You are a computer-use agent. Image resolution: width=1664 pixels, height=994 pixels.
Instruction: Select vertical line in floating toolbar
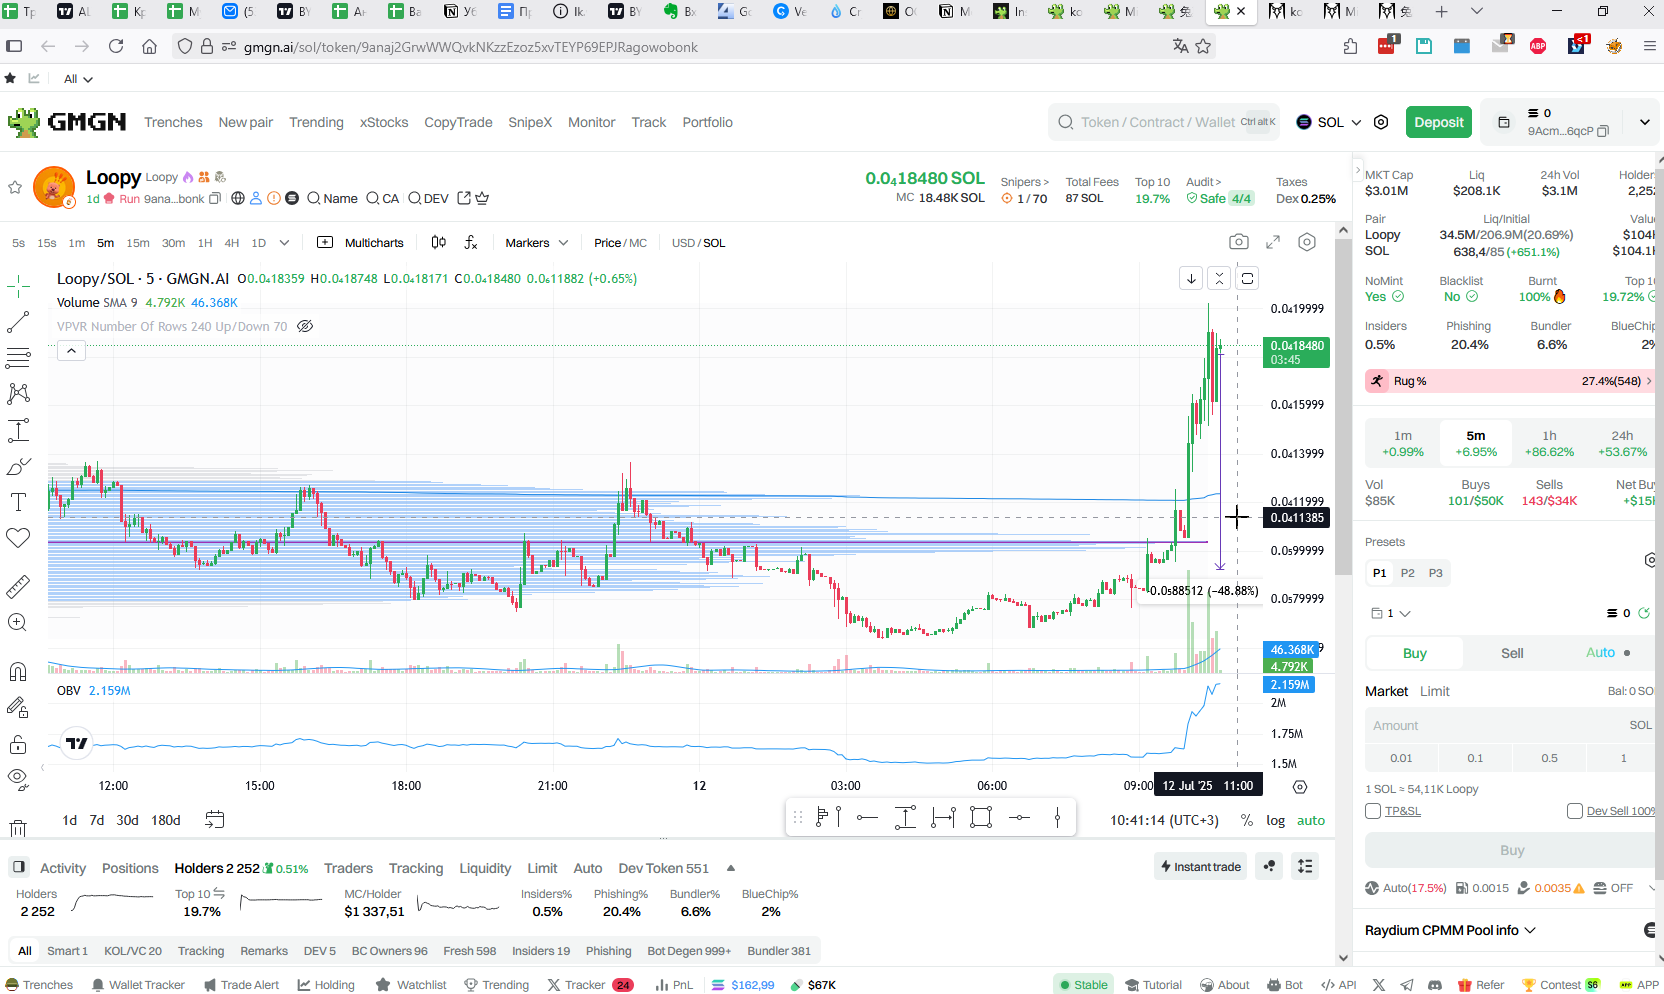coord(1057,817)
